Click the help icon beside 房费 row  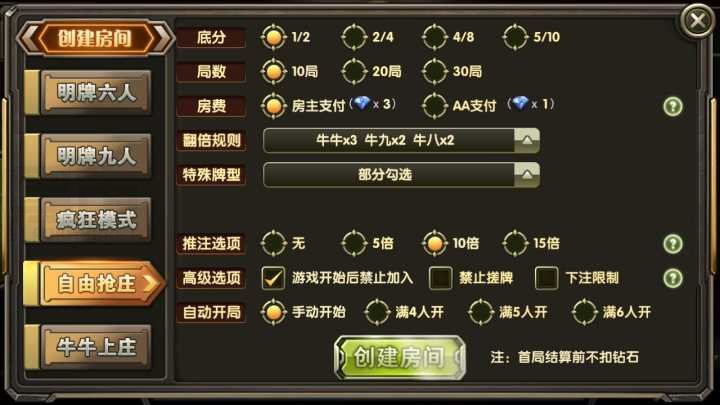pos(673,107)
